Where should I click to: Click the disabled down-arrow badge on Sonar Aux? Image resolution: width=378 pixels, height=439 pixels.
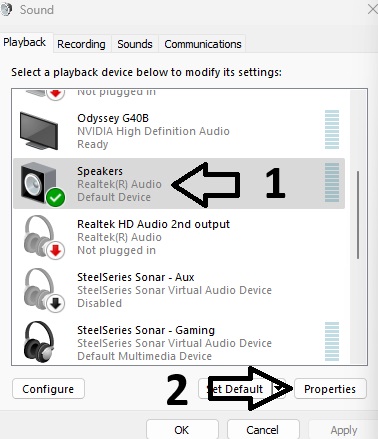[x=56, y=303]
